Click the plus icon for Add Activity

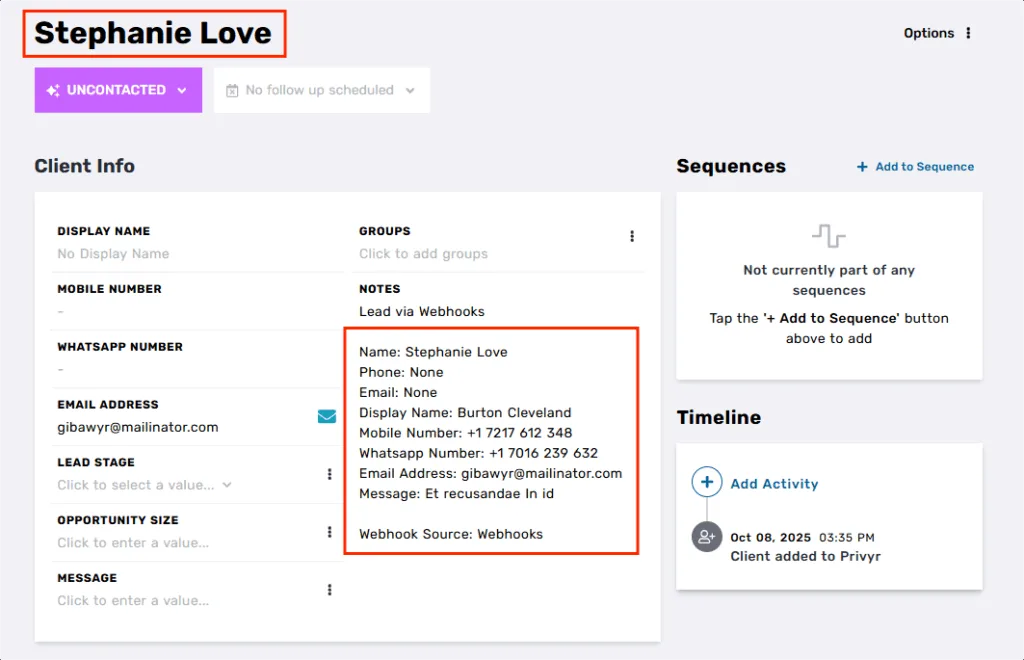click(707, 482)
